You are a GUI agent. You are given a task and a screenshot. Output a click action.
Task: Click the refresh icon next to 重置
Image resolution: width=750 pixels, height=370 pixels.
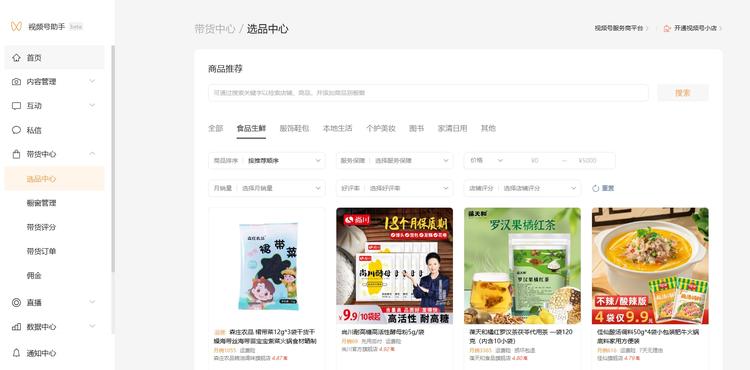(x=596, y=188)
